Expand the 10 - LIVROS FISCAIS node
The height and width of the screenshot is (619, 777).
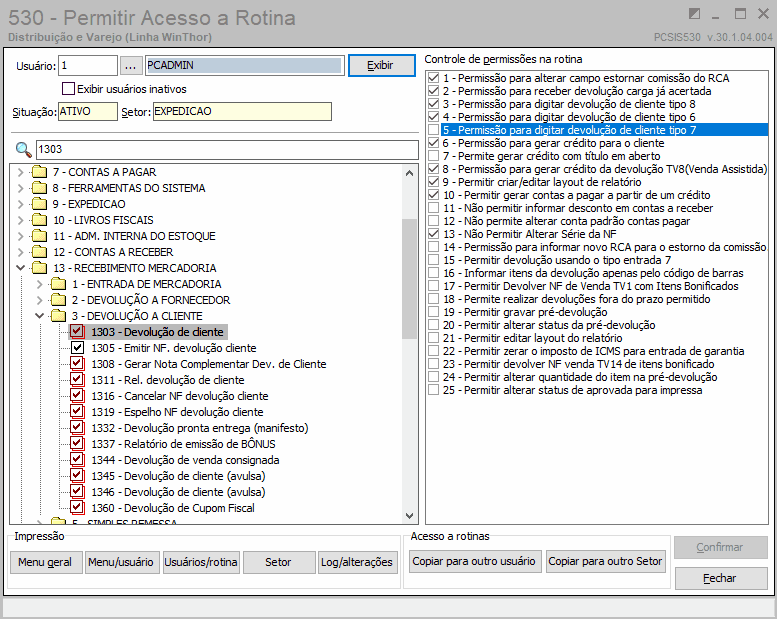click(x=20, y=220)
